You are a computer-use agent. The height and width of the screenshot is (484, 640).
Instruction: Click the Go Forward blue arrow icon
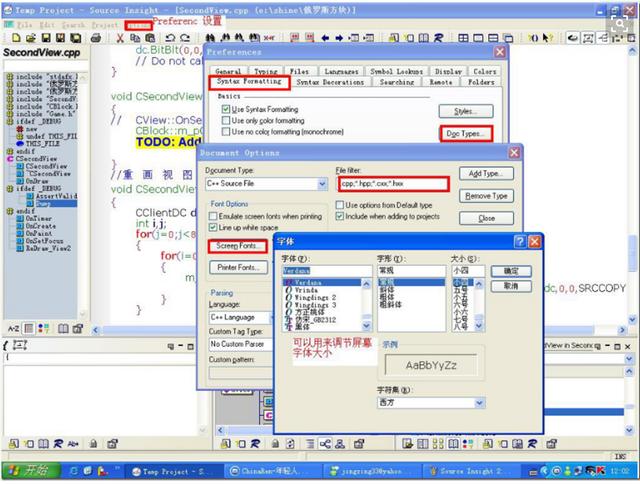tap(339, 38)
